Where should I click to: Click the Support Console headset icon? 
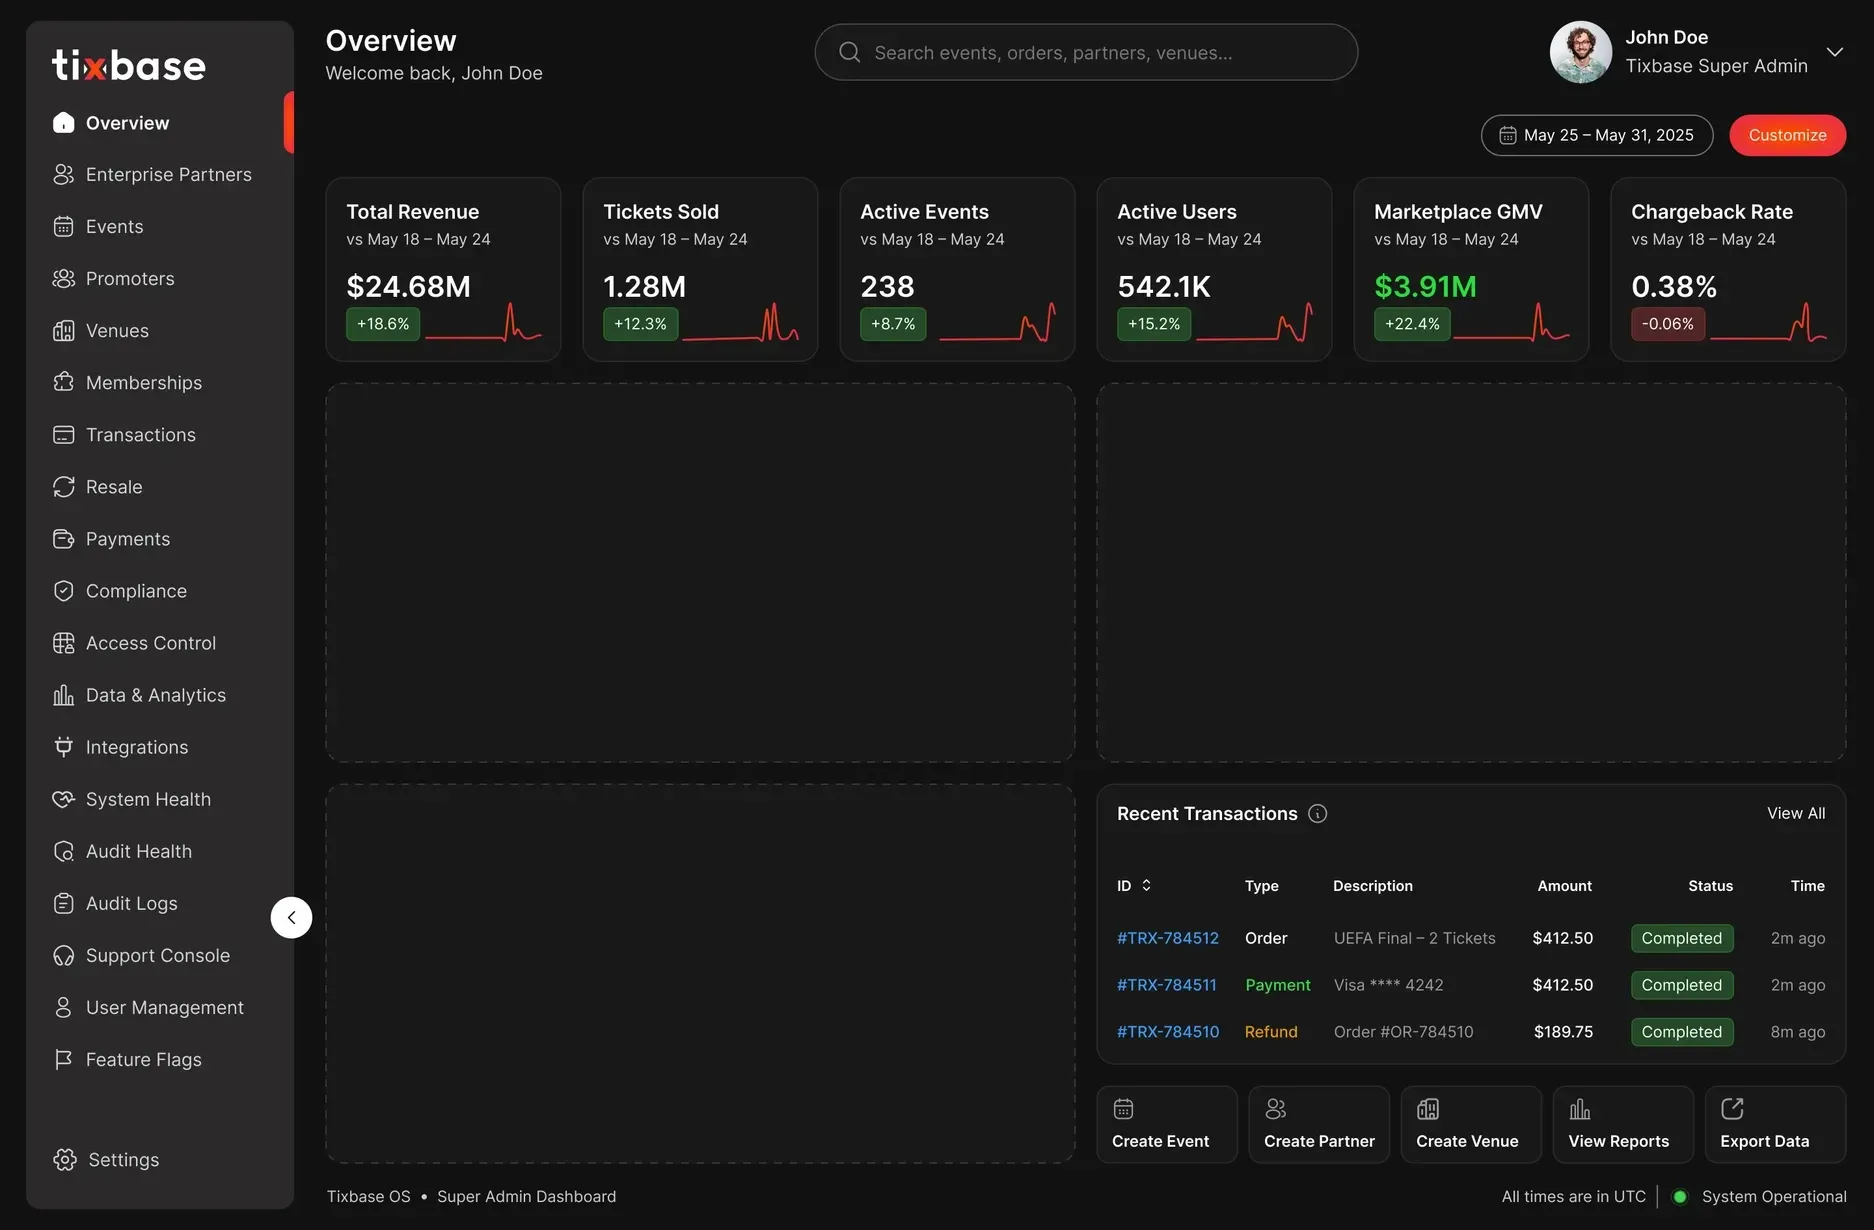(63, 955)
